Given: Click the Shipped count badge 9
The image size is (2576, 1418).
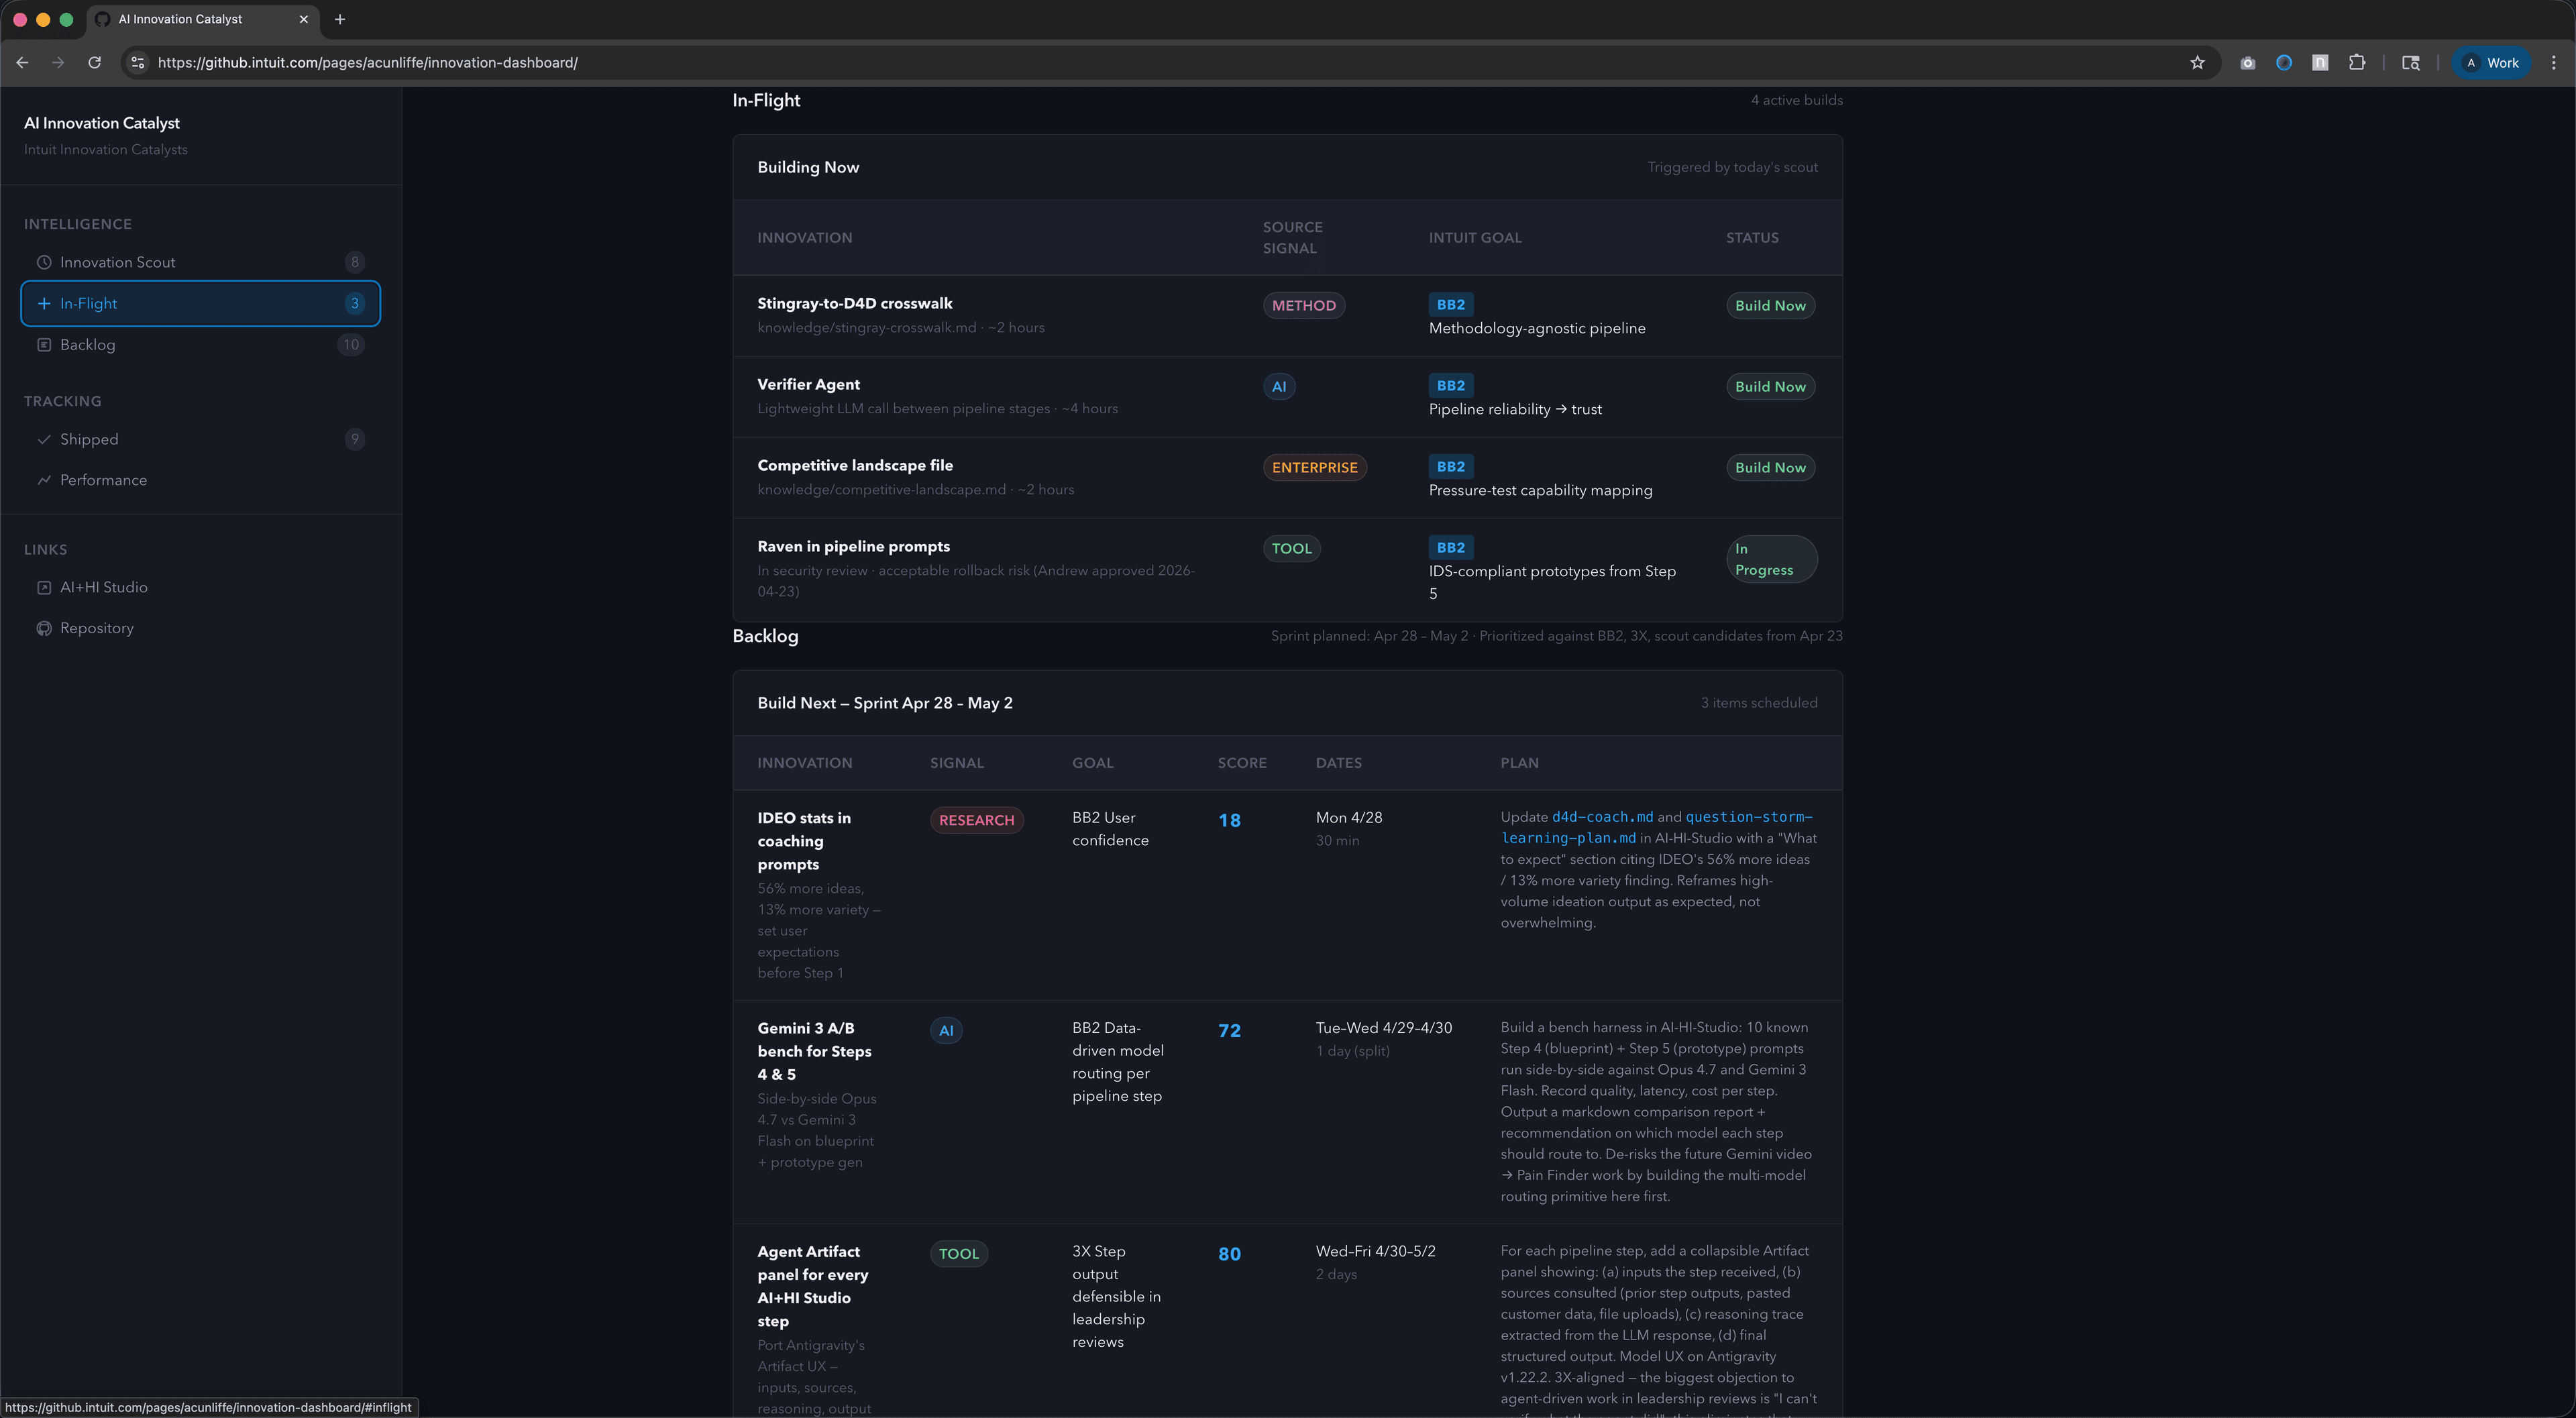Looking at the screenshot, I should 354,439.
